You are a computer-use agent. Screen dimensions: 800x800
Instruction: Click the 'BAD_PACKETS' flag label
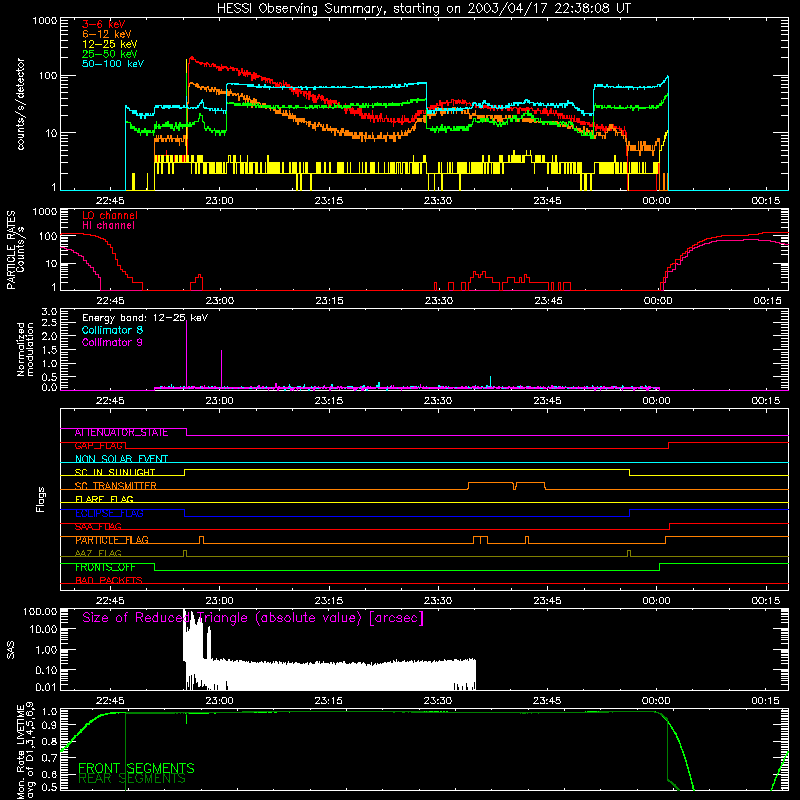pyautogui.click(x=109, y=581)
